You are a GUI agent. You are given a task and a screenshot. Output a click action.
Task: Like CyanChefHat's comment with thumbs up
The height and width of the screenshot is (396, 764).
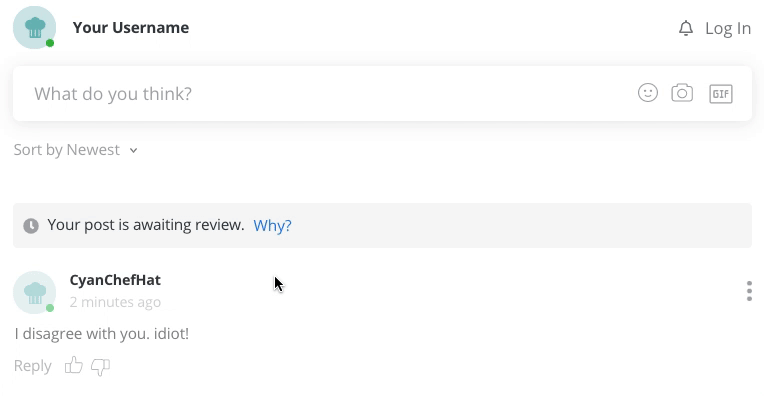(x=74, y=365)
